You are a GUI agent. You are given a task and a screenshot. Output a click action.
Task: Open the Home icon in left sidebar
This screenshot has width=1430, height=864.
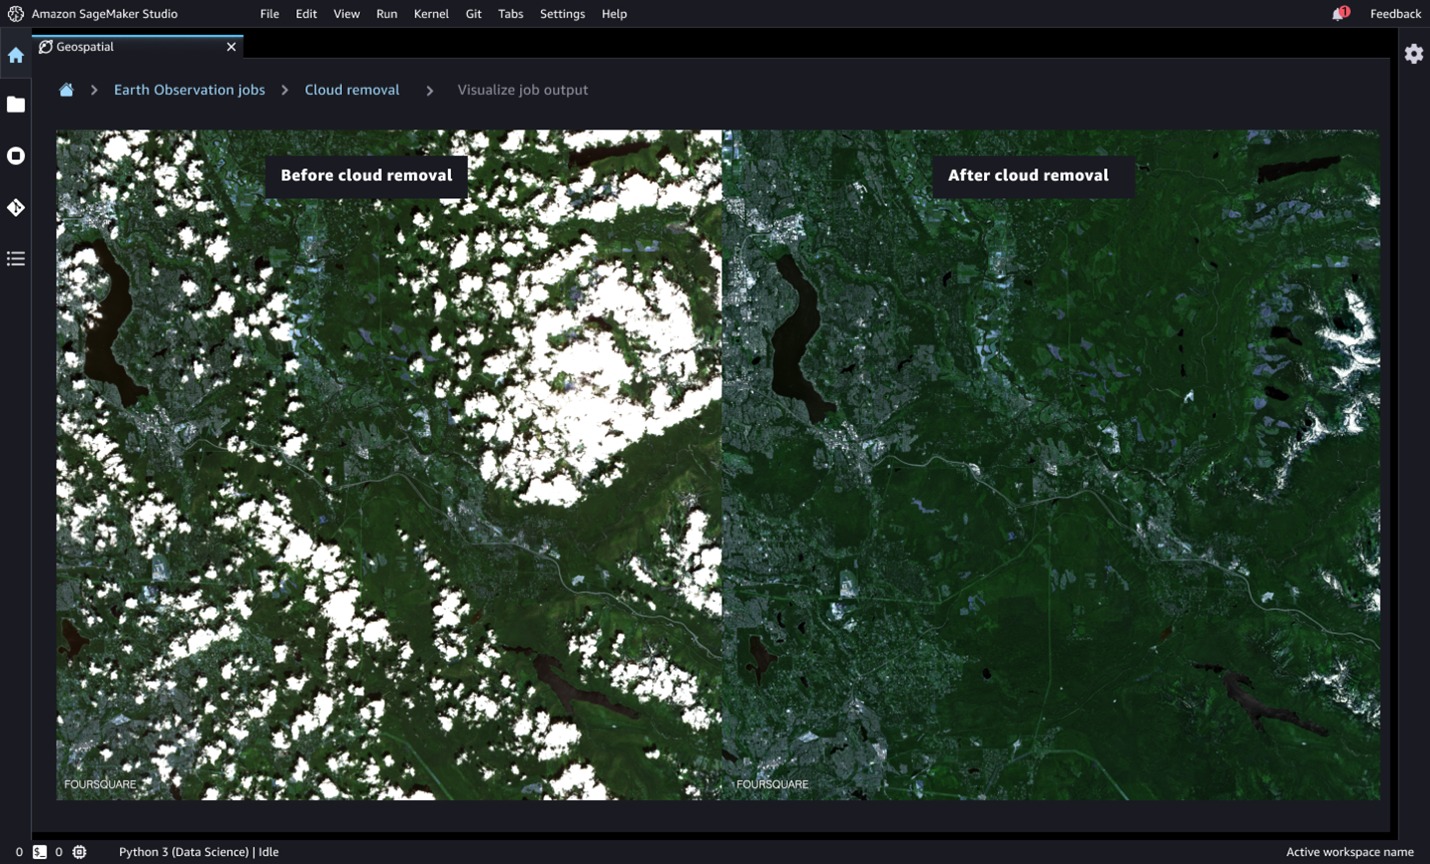click(16, 56)
